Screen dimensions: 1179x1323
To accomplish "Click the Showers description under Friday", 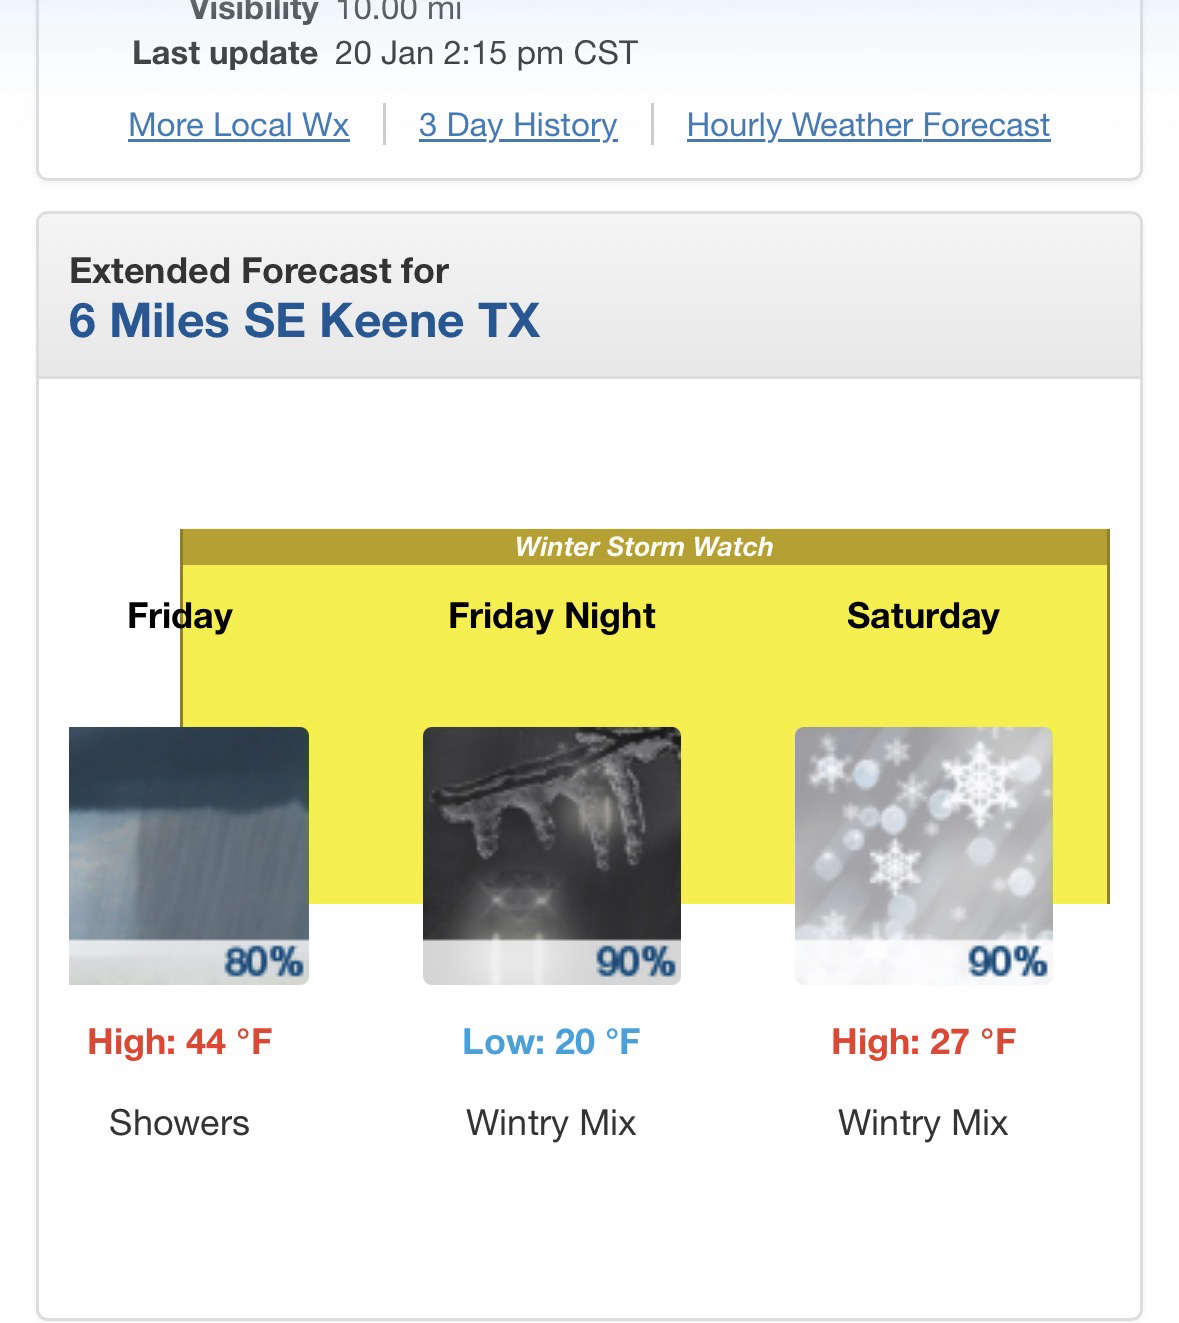I will (x=179, y=1123).
